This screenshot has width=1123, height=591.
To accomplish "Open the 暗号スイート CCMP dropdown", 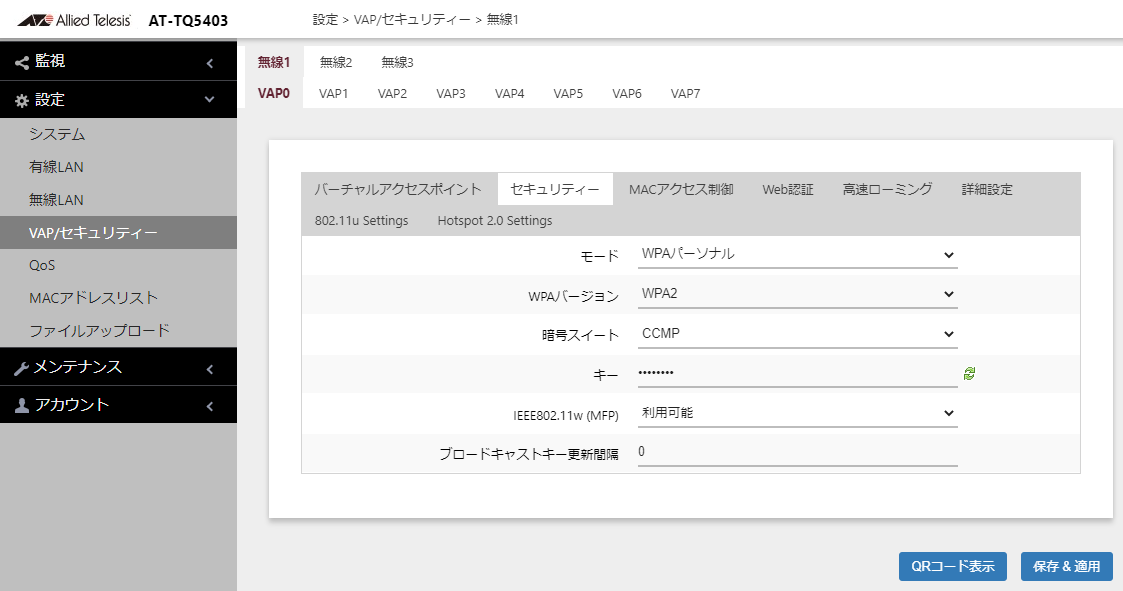I will click(797, 334).
